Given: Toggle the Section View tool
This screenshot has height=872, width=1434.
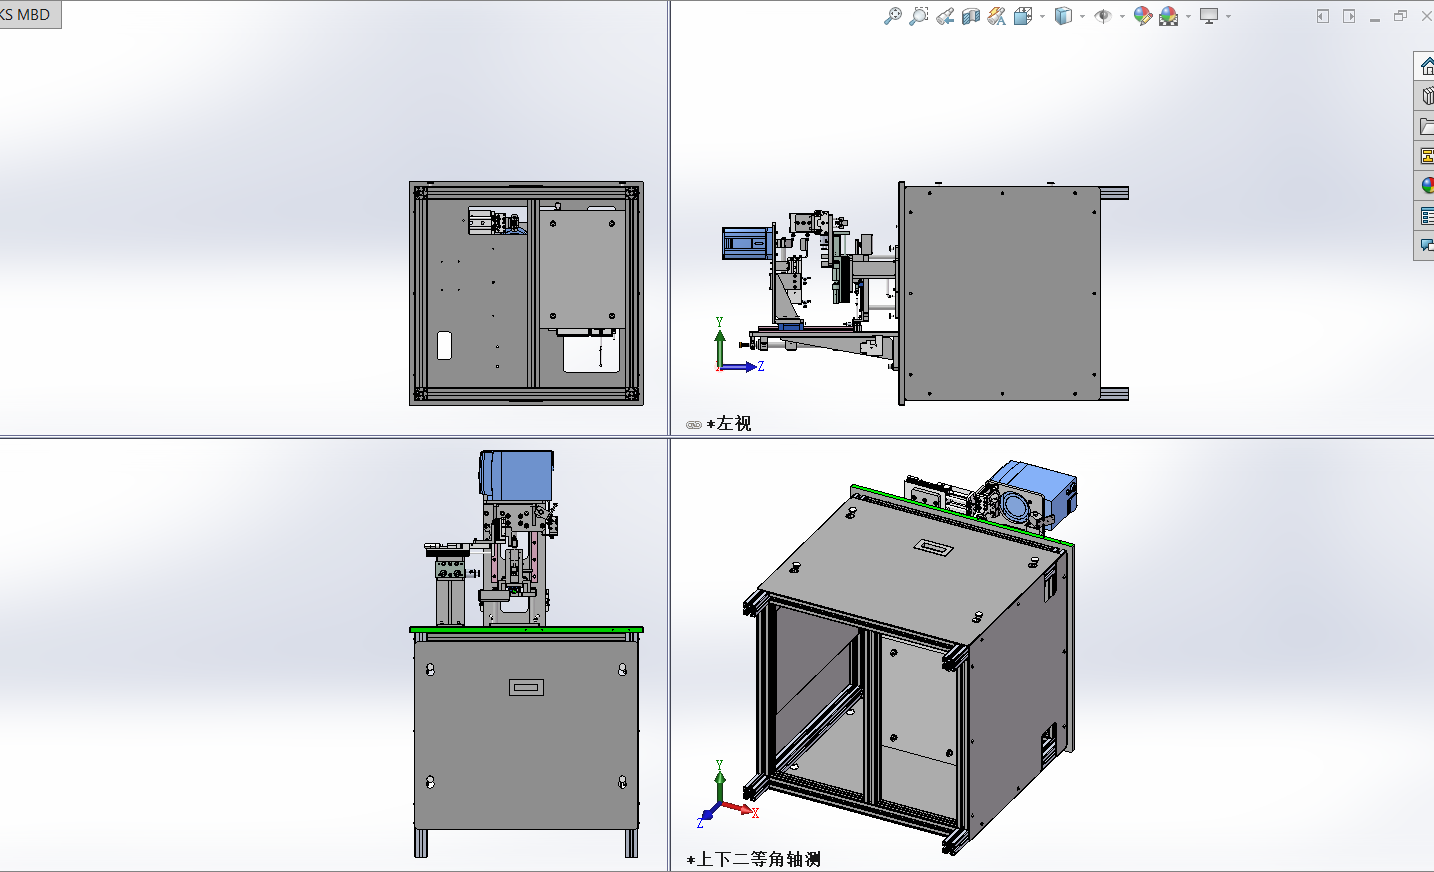Looking at the screenshot, I should [x=971, y=16].
